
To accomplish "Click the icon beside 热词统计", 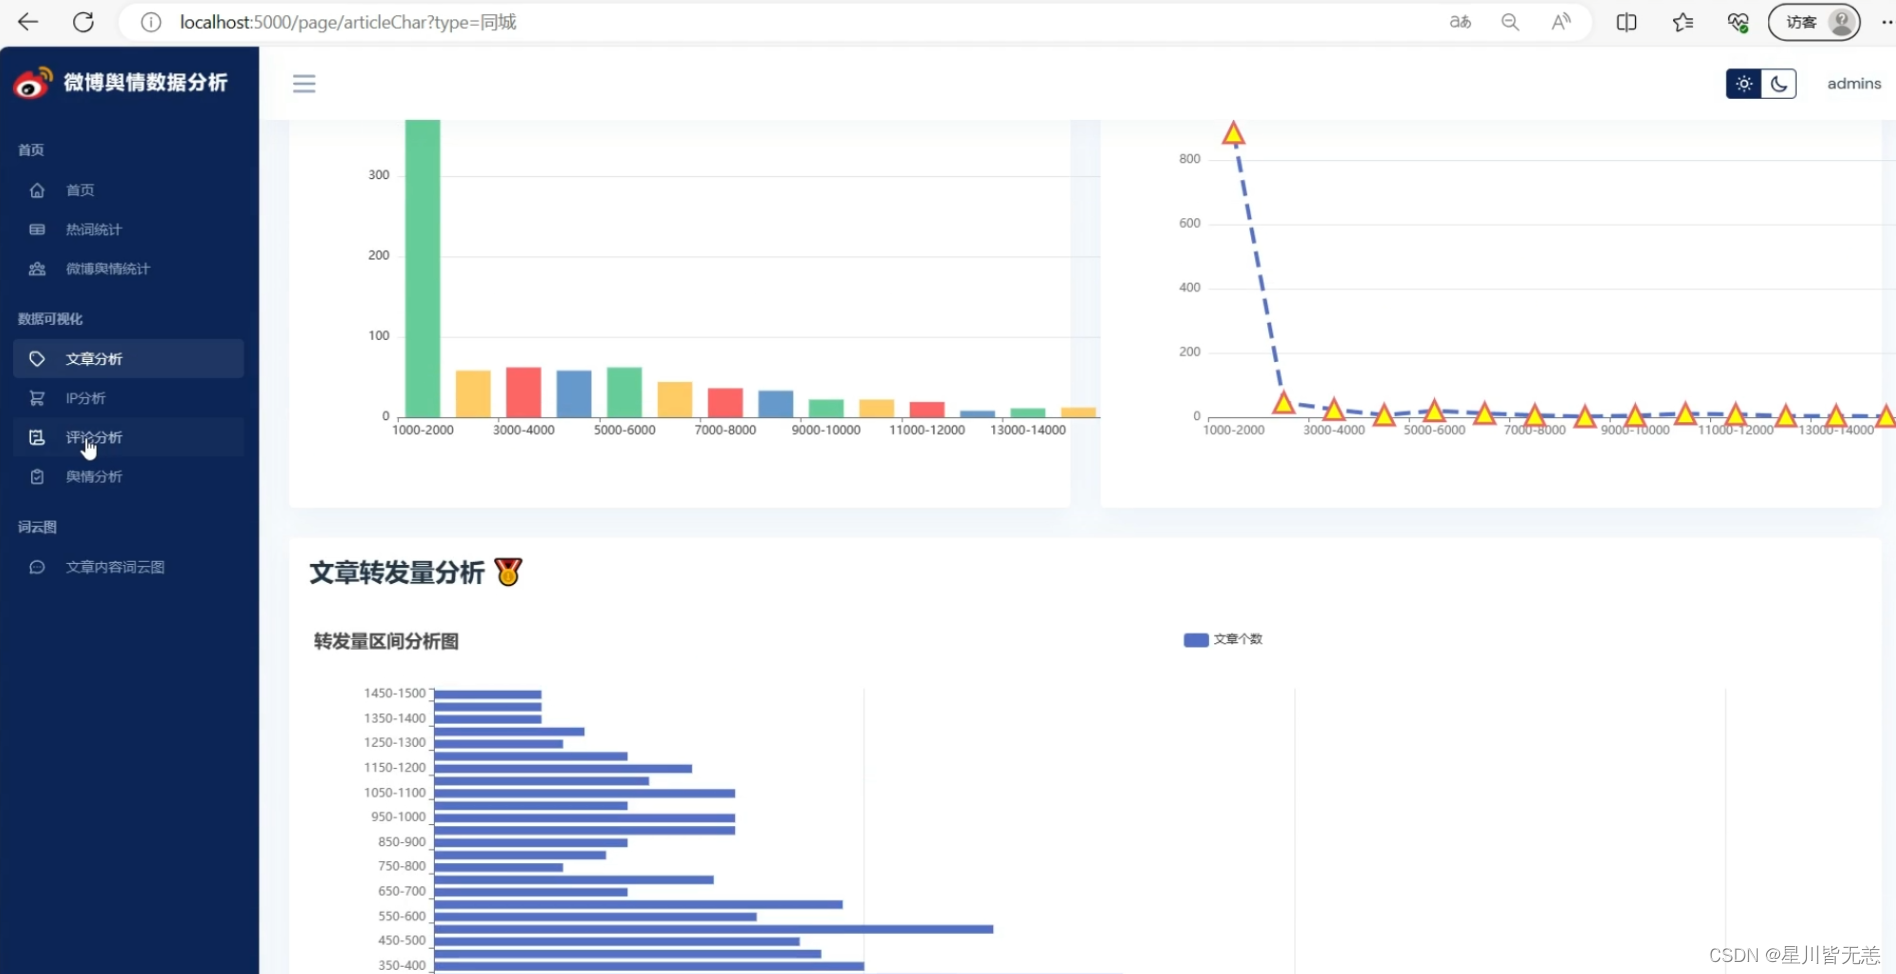I will (37, 229).
